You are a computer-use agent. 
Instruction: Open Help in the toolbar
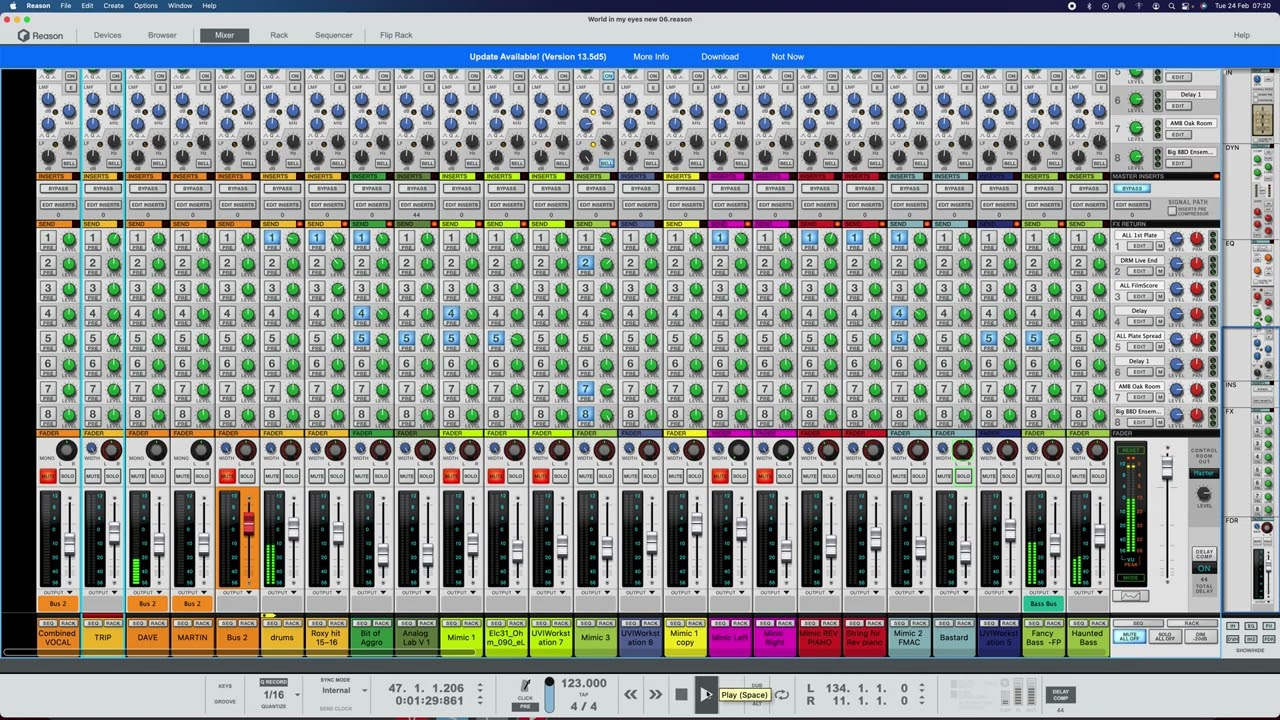1242,35
